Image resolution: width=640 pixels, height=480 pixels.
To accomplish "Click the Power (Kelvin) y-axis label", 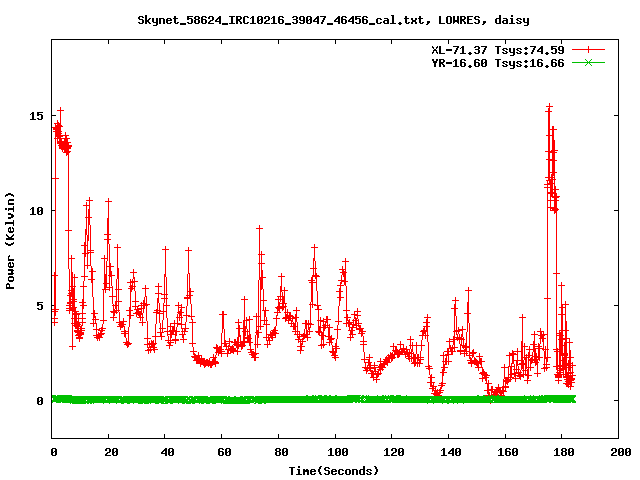I will point(10,241).
